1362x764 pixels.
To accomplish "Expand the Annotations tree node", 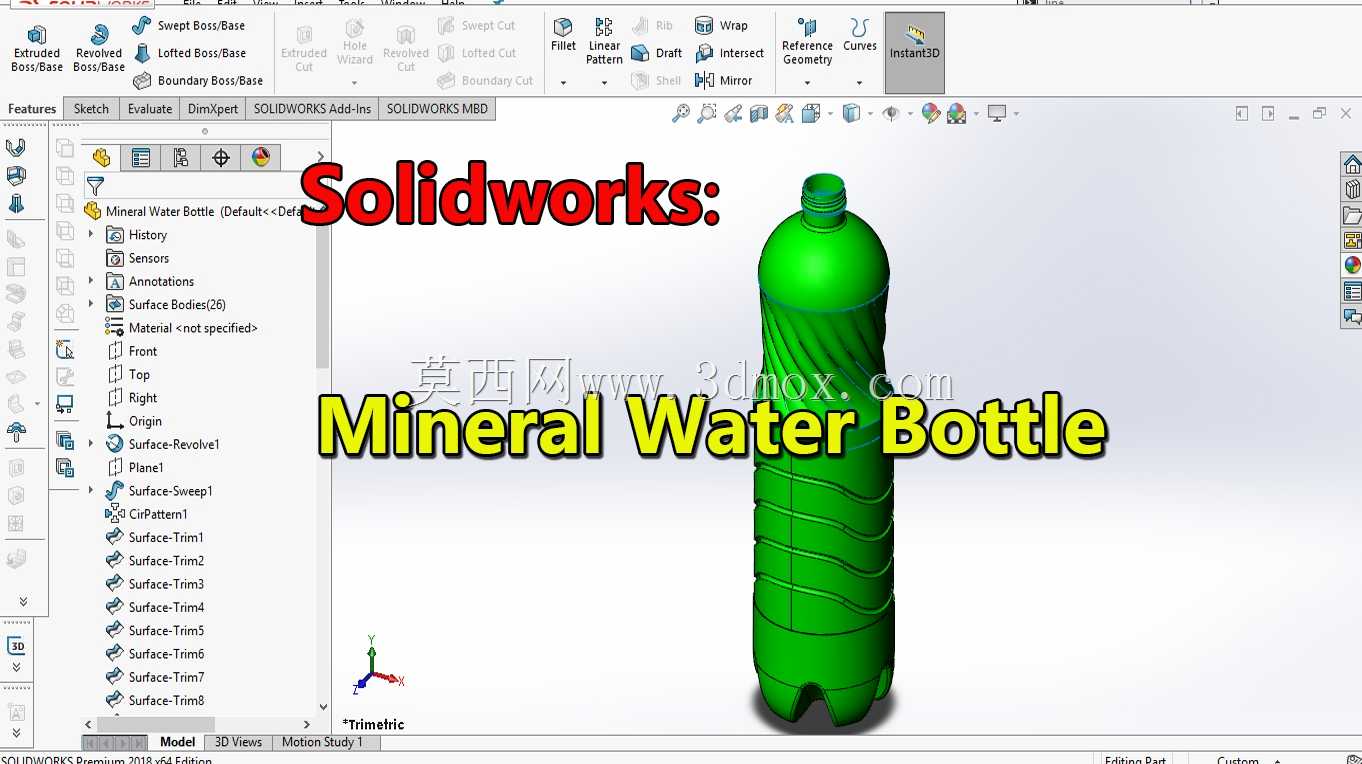I will [91, 281].
